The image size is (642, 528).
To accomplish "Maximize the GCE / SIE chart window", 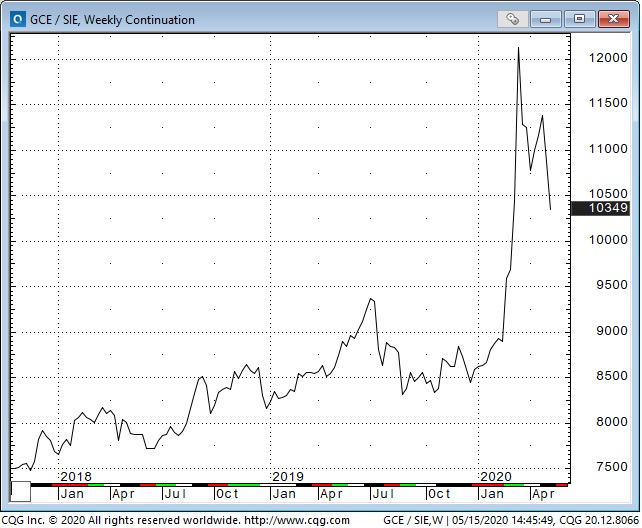I will pyautogui.click(x=579, y=18).
